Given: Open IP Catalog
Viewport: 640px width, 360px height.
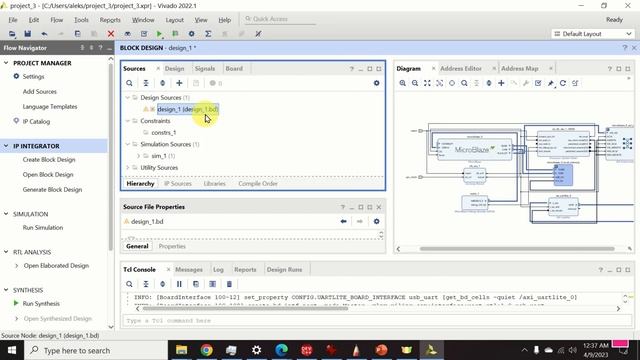Looking at the screenshot, I should (x=36, y=122).
